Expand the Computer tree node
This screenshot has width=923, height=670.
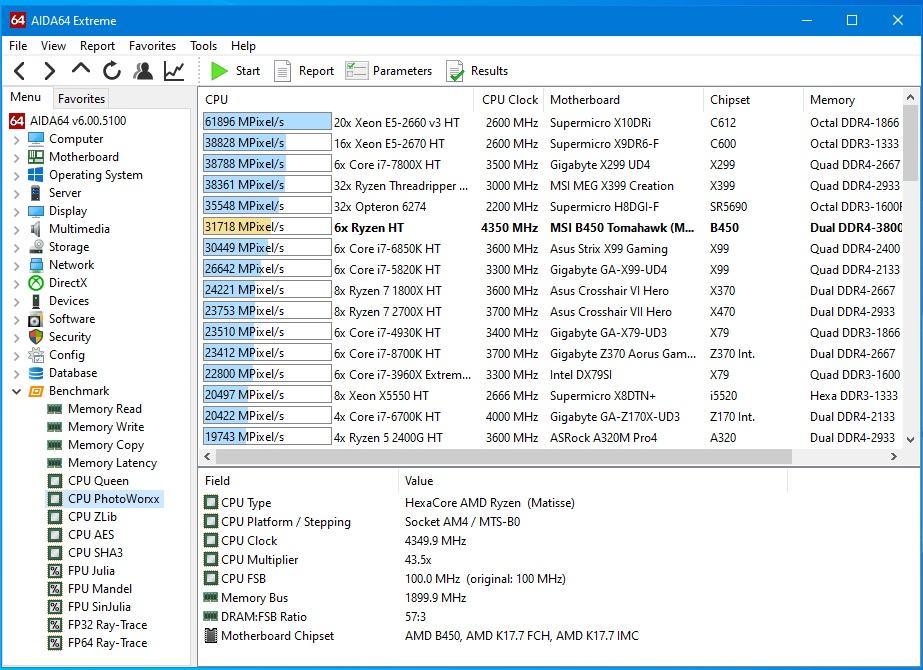16,140
